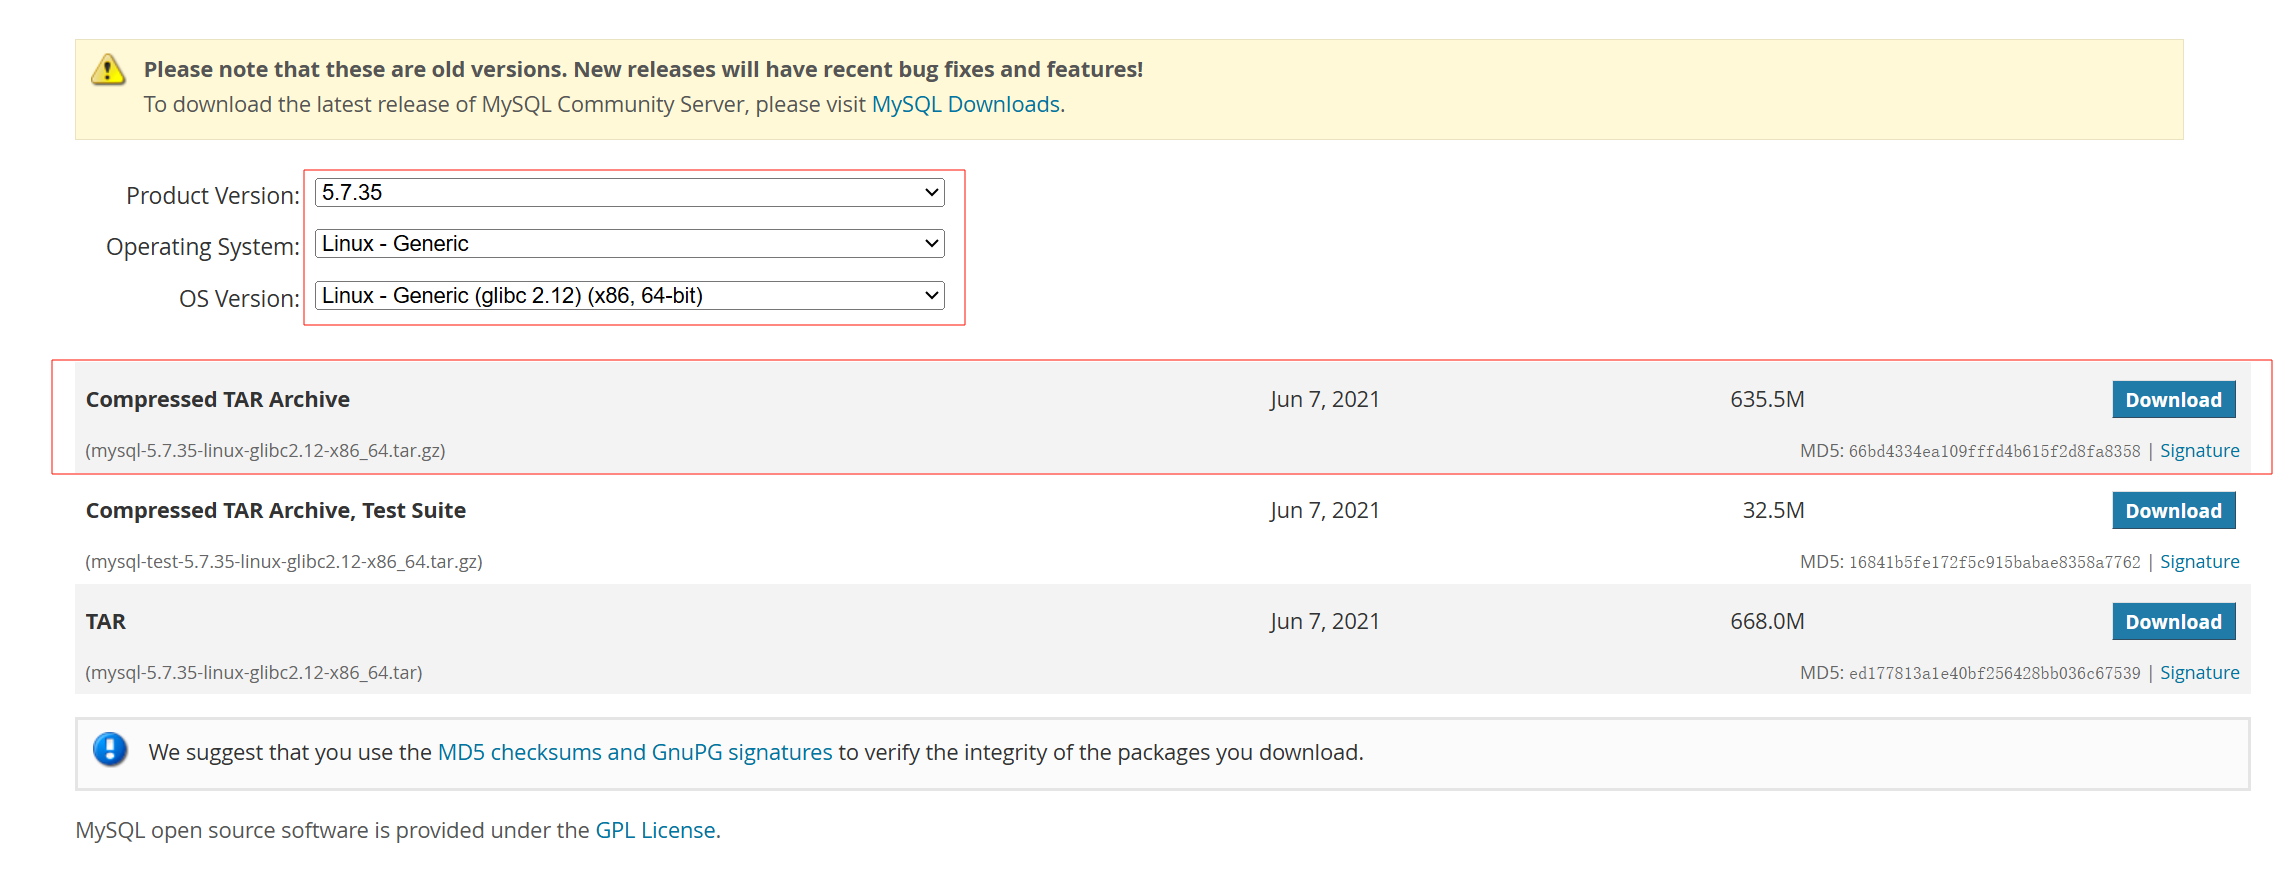Expand the OS Version dropdown
This screenshot has width=2295, height=882.
(629, 295)
